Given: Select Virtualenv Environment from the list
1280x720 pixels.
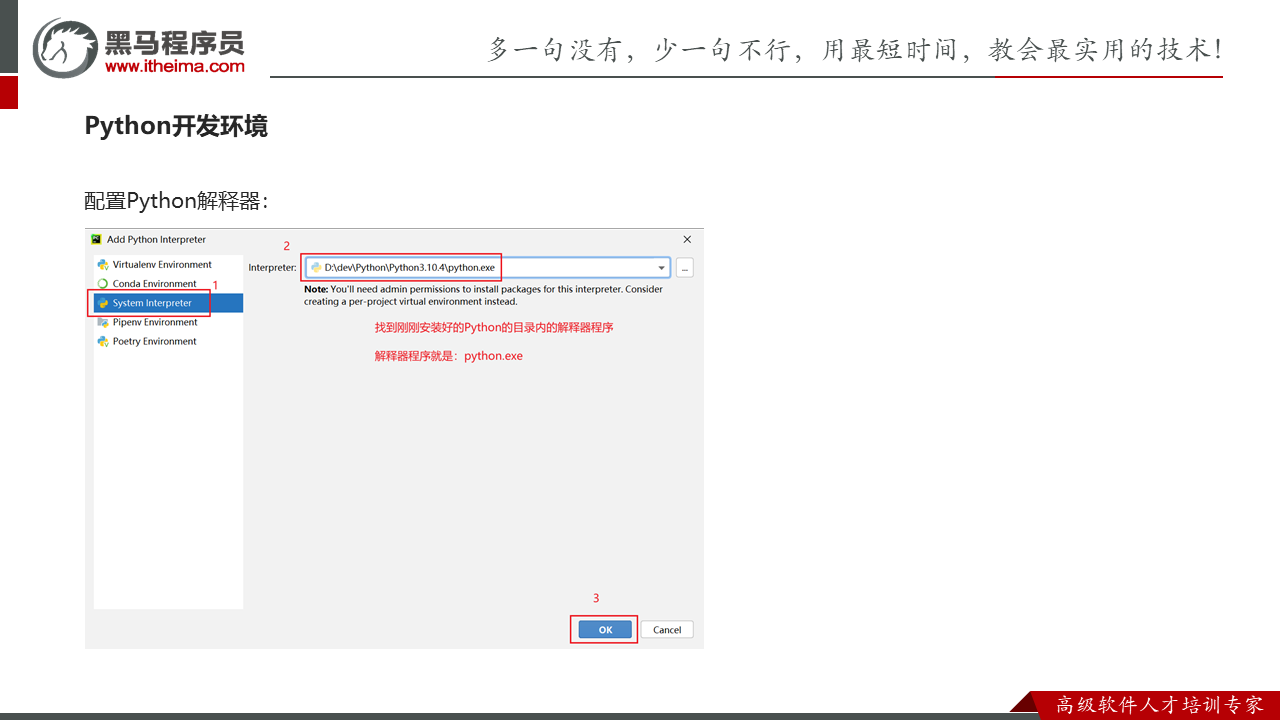Looking at the screenshot, I should click(162, 265).
